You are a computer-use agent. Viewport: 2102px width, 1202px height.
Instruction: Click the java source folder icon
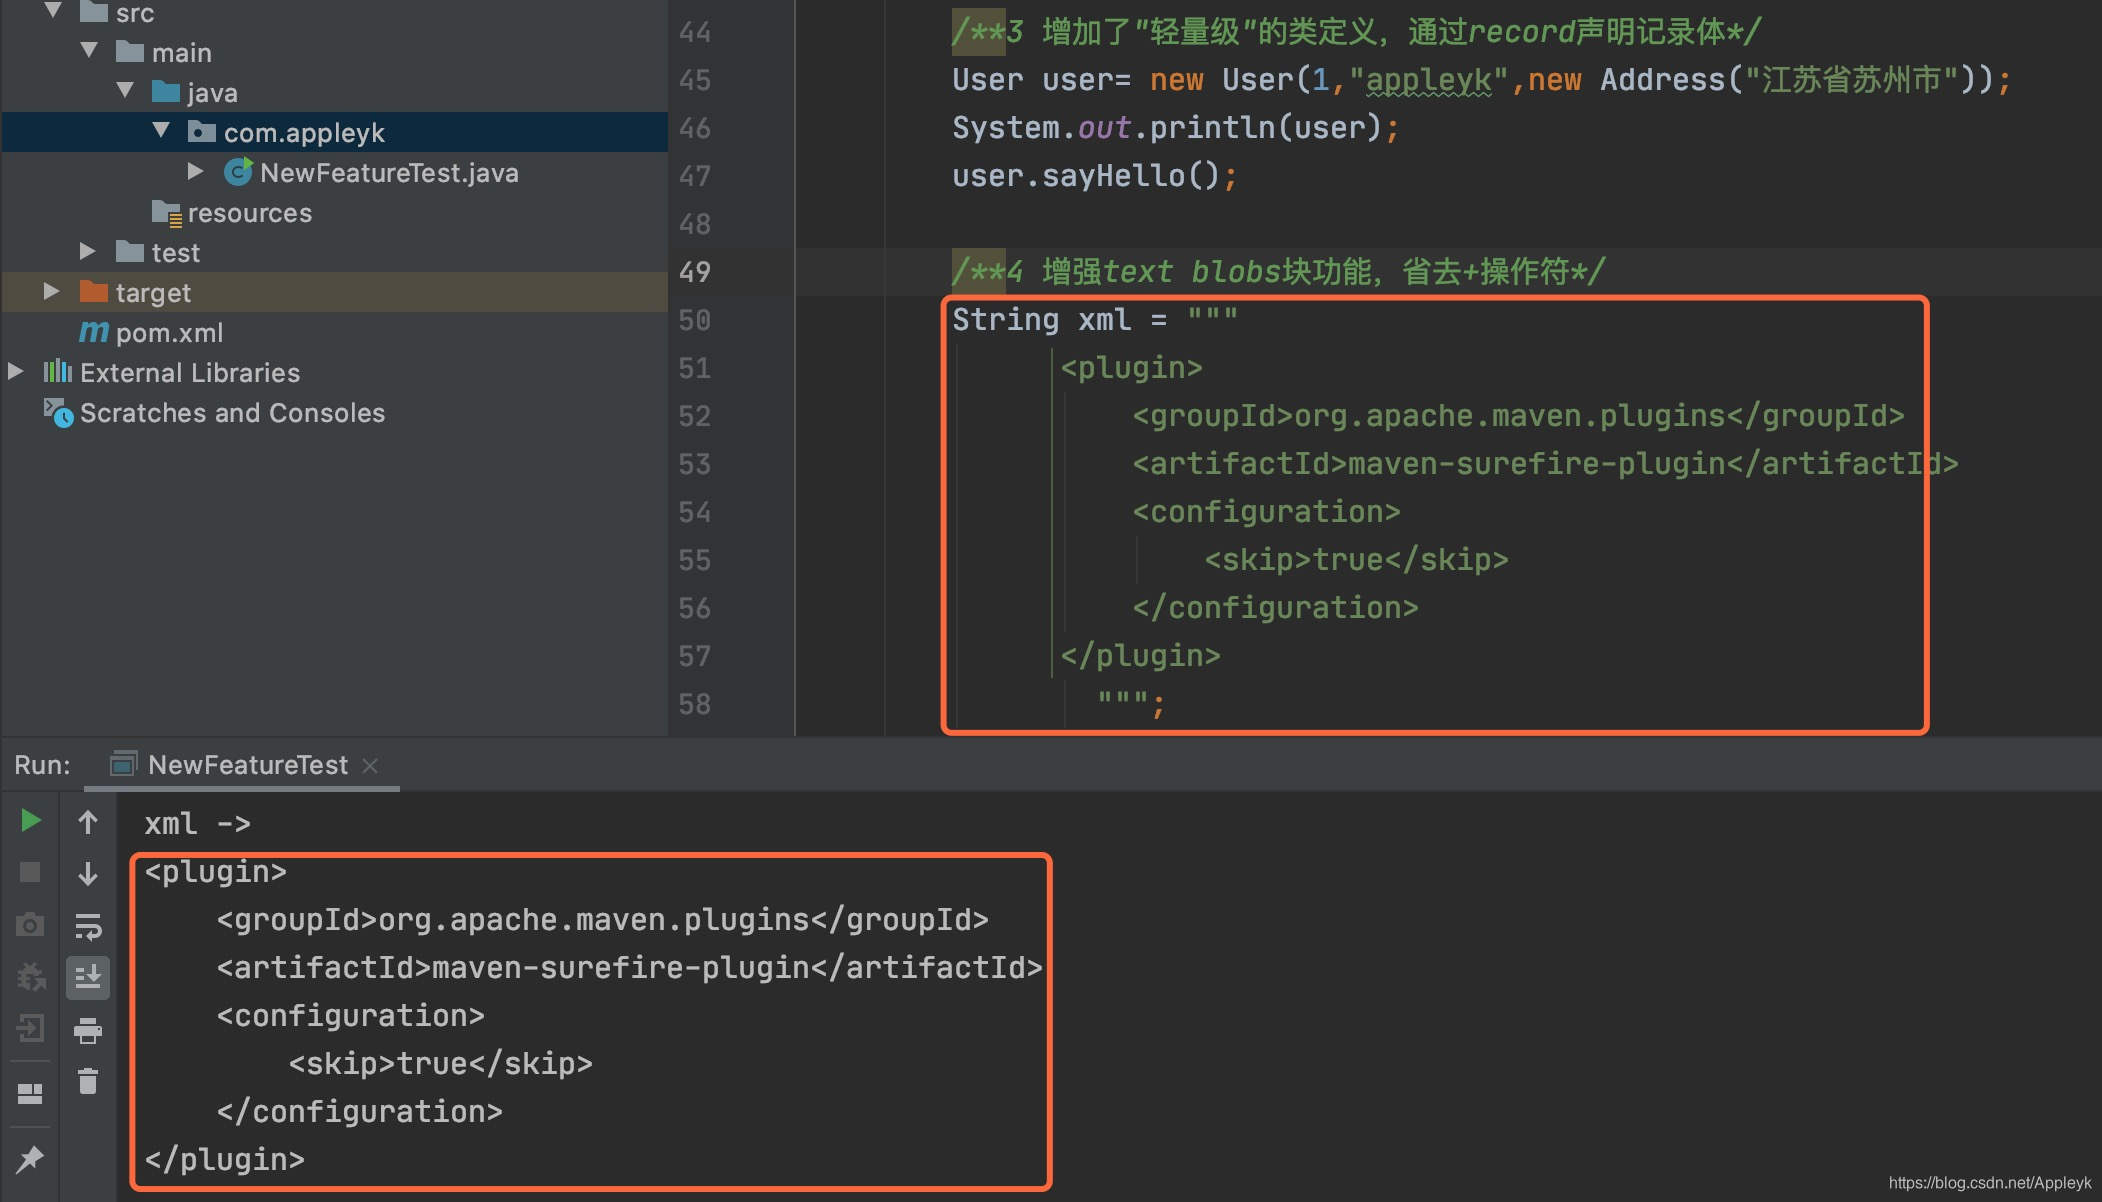[165, 91]
